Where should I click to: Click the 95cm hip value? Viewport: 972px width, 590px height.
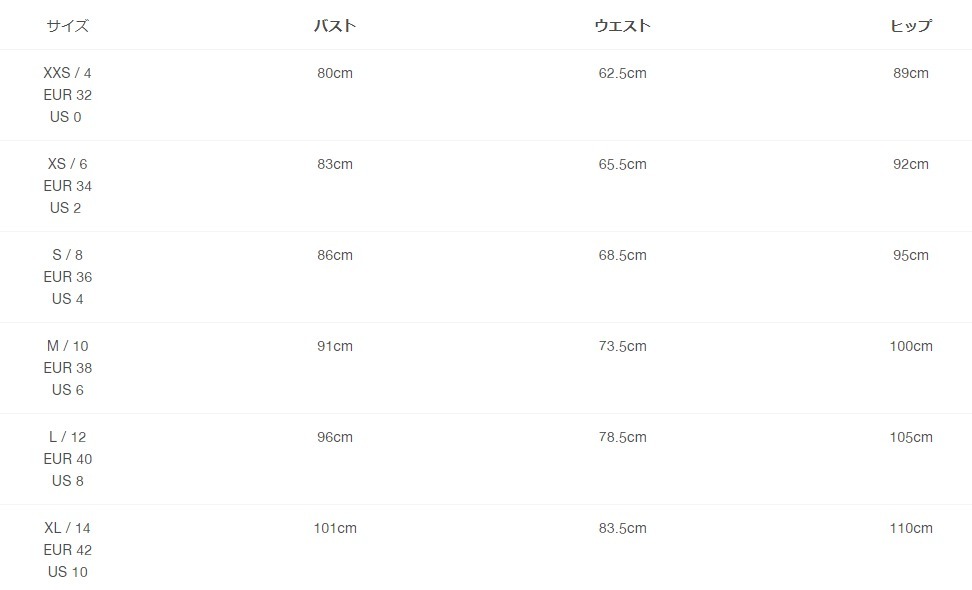[x=911, y=255]
